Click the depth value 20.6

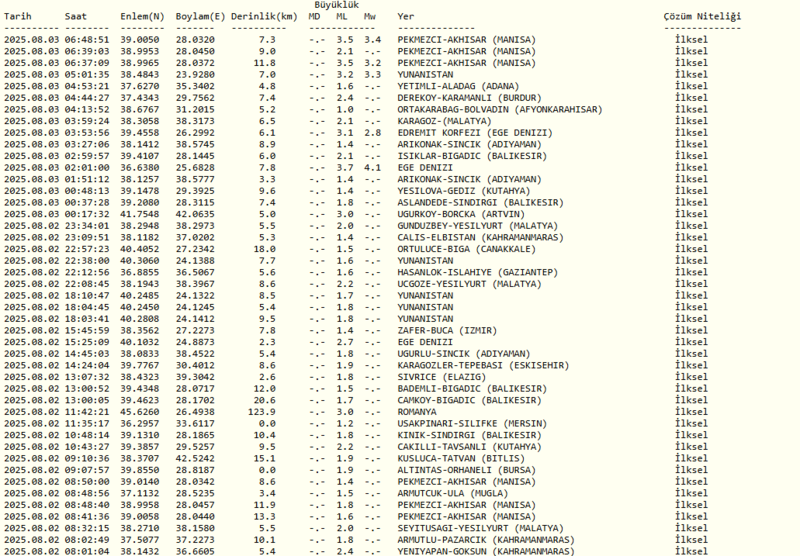tap(264, 401)
